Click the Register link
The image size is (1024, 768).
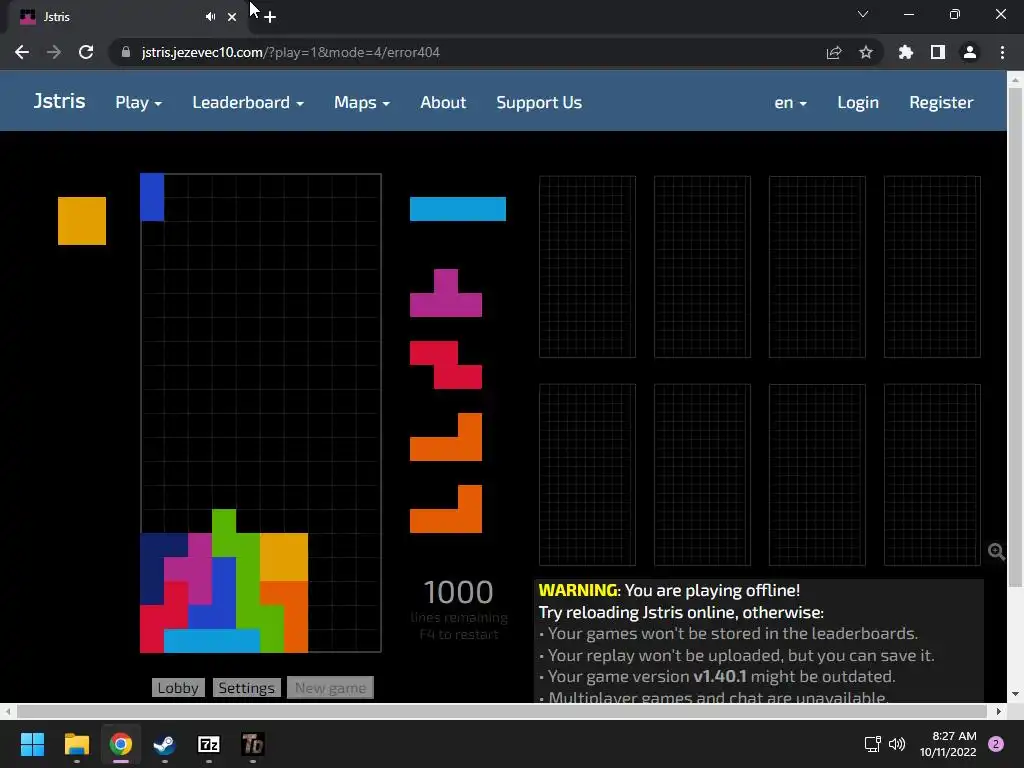[x=941, y=103]
